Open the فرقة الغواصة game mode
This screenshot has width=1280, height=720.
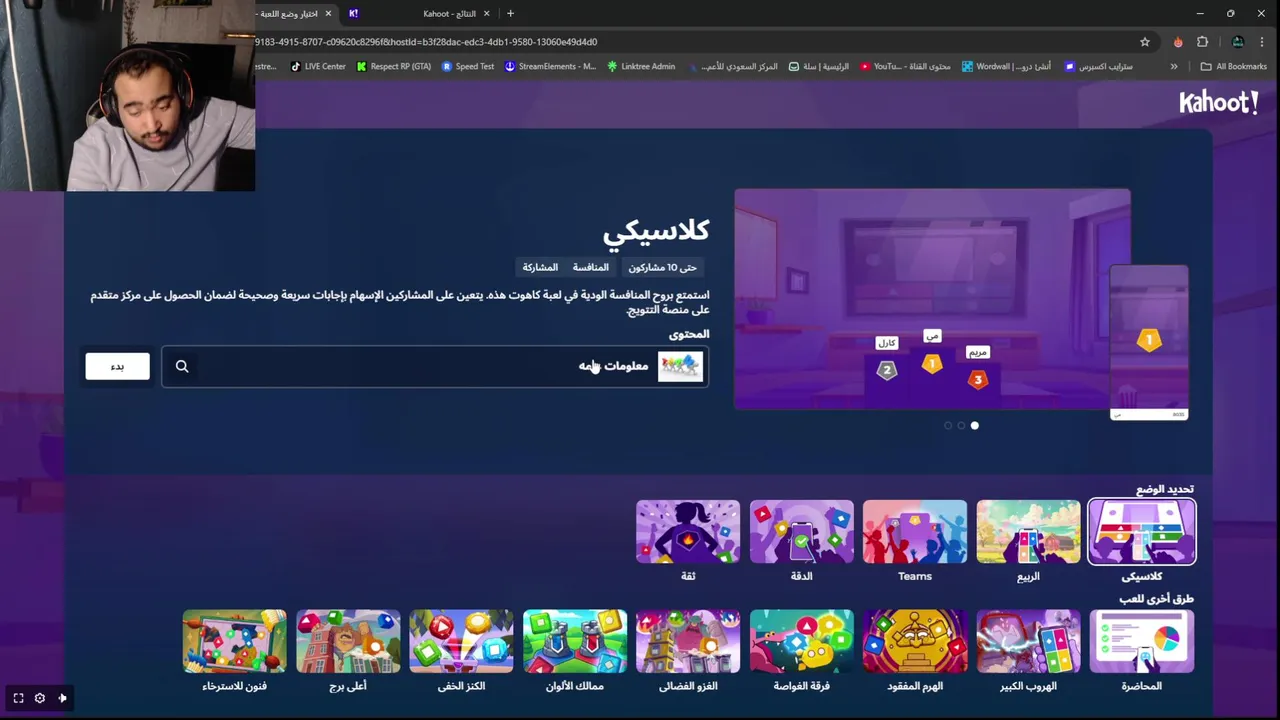[x=802, y=641]
